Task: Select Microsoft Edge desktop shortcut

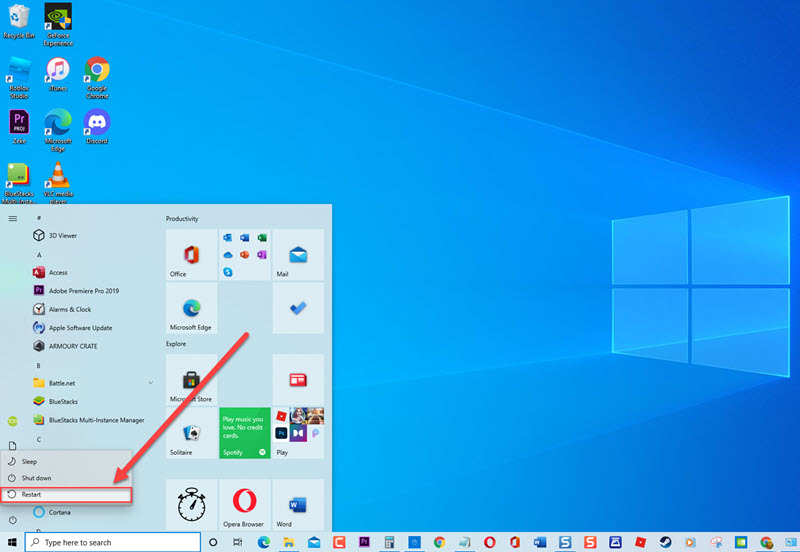Action: 58,130
